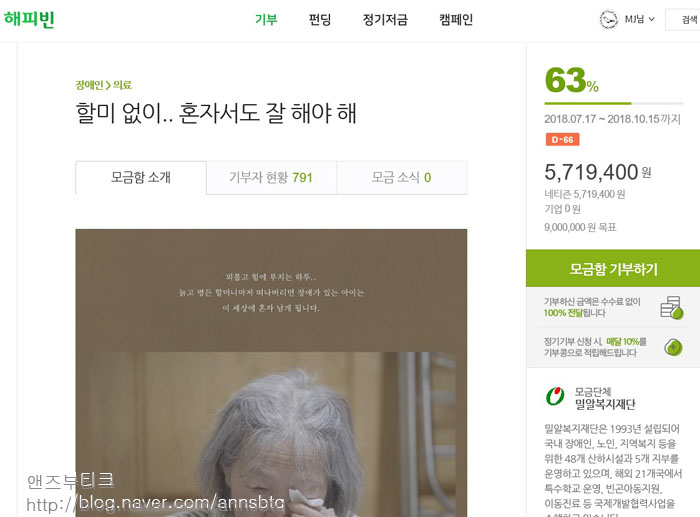Select the 모금함 소개 tab
Image resolution: width=700 pixels, height=517 pixels.
[x=141, y=178]
